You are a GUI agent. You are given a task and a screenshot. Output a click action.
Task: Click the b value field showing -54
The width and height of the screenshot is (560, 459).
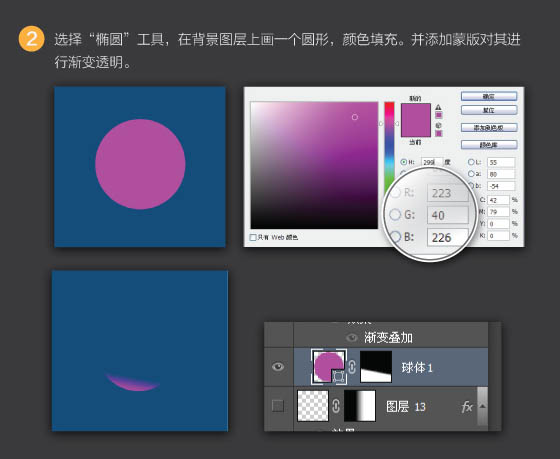(x=501, y=186)
